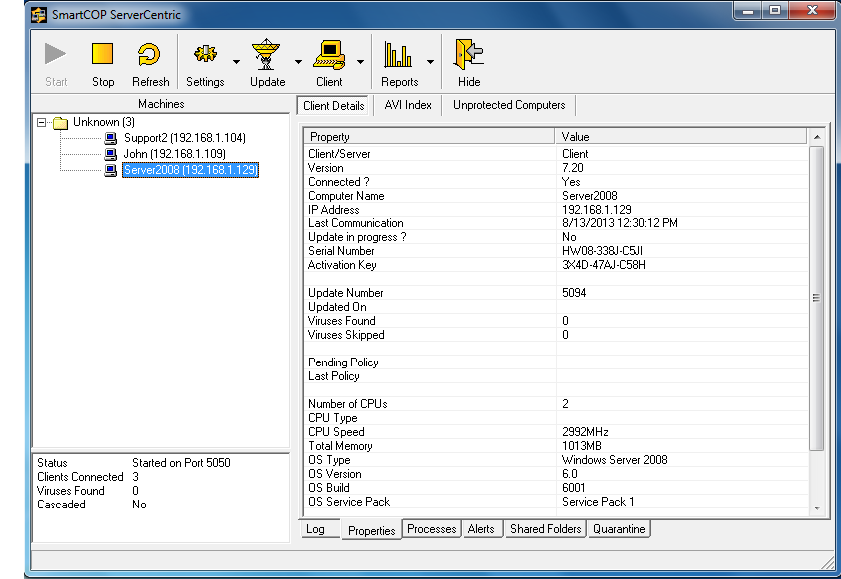
Task: Click the SmartCOP ServerCentric title bar icon
Action: pos(39,14)
